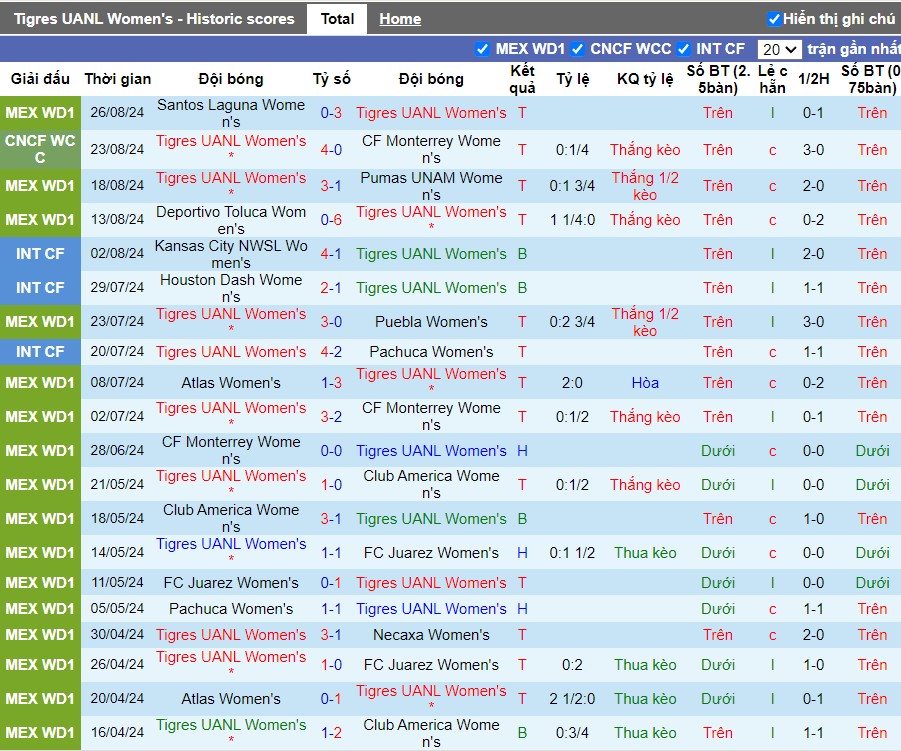901x751 pixels.
Task: Click the Tỷ số column header
Action: 332,79
